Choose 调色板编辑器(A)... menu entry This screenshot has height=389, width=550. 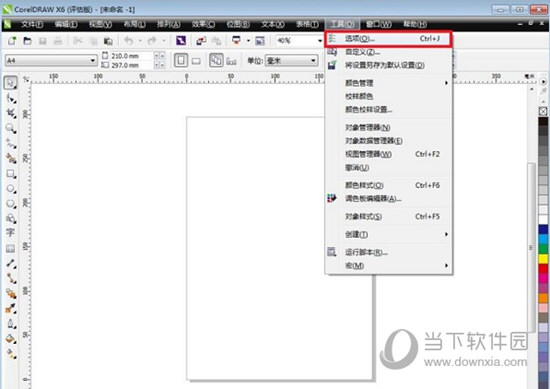pos(389,199)
